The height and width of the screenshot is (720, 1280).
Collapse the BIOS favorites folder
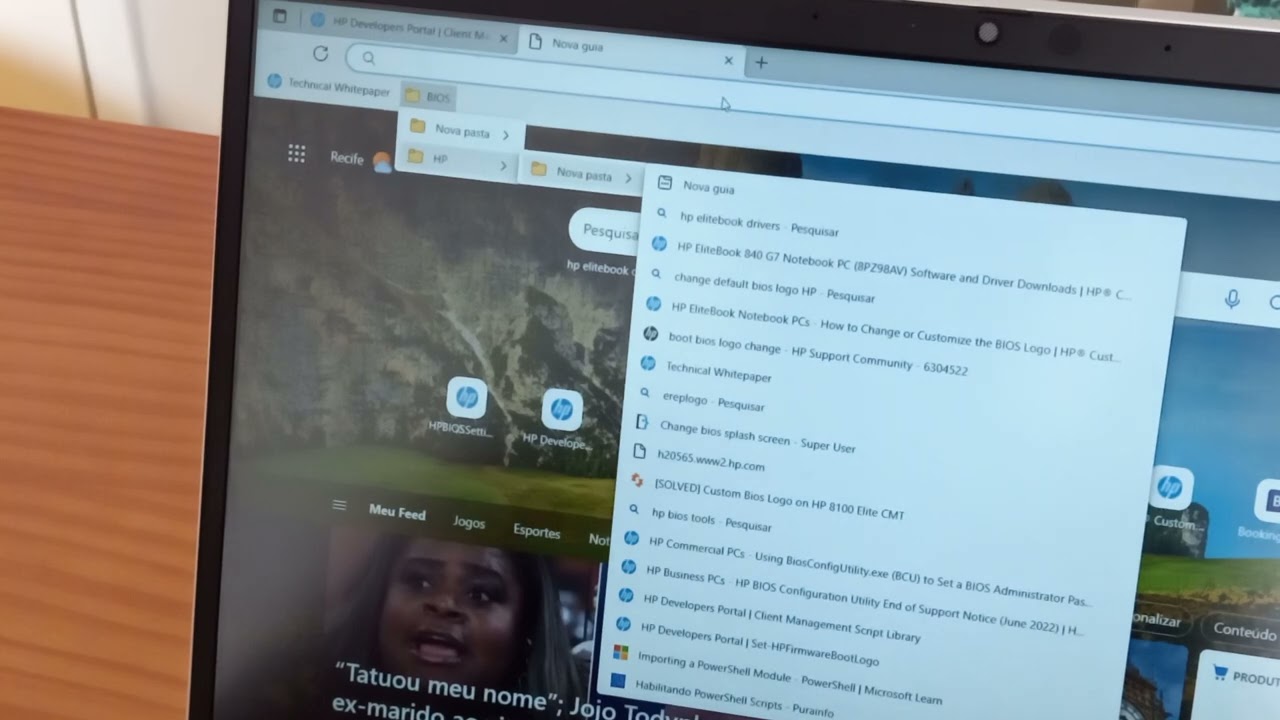428,97
